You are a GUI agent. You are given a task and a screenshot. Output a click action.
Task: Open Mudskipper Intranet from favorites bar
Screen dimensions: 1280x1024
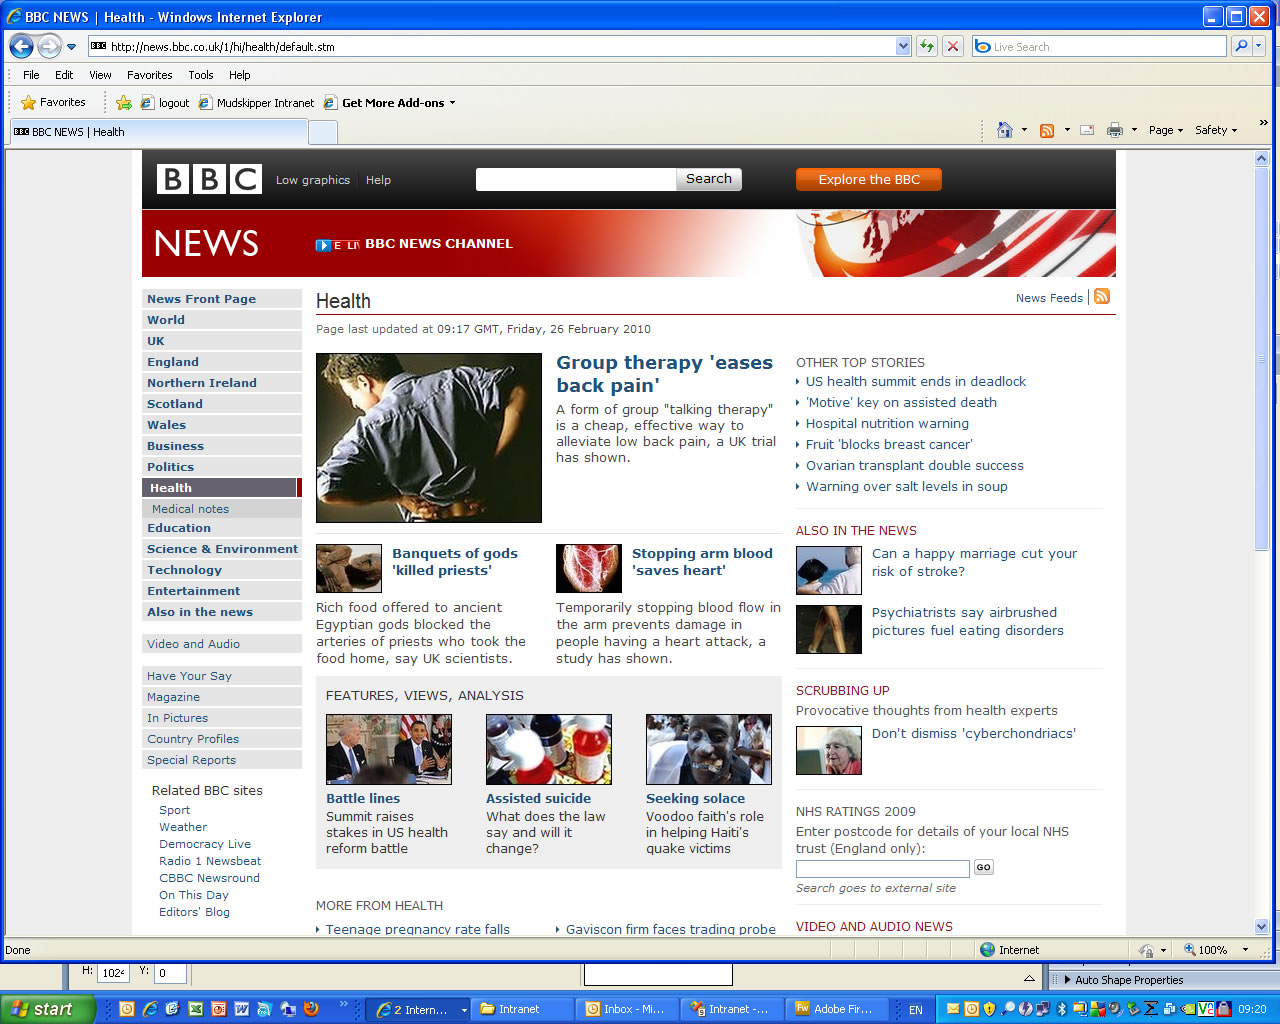pyautogui.click(x=256, y=102)
